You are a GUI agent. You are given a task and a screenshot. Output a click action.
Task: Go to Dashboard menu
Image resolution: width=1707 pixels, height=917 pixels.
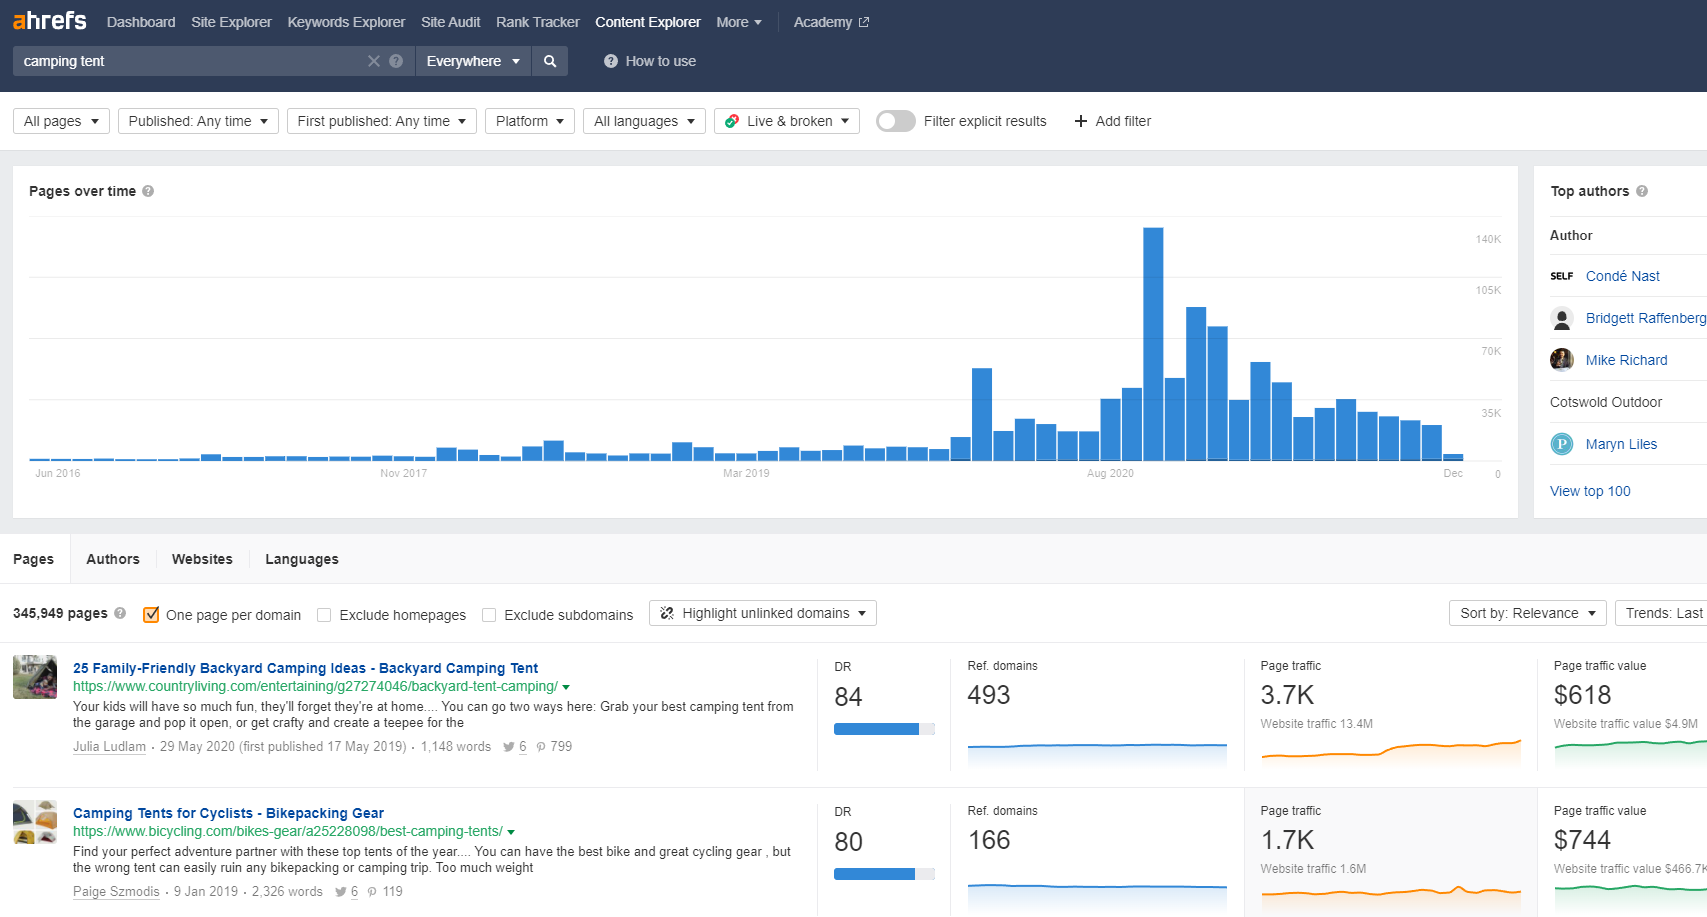coord(141,22)
